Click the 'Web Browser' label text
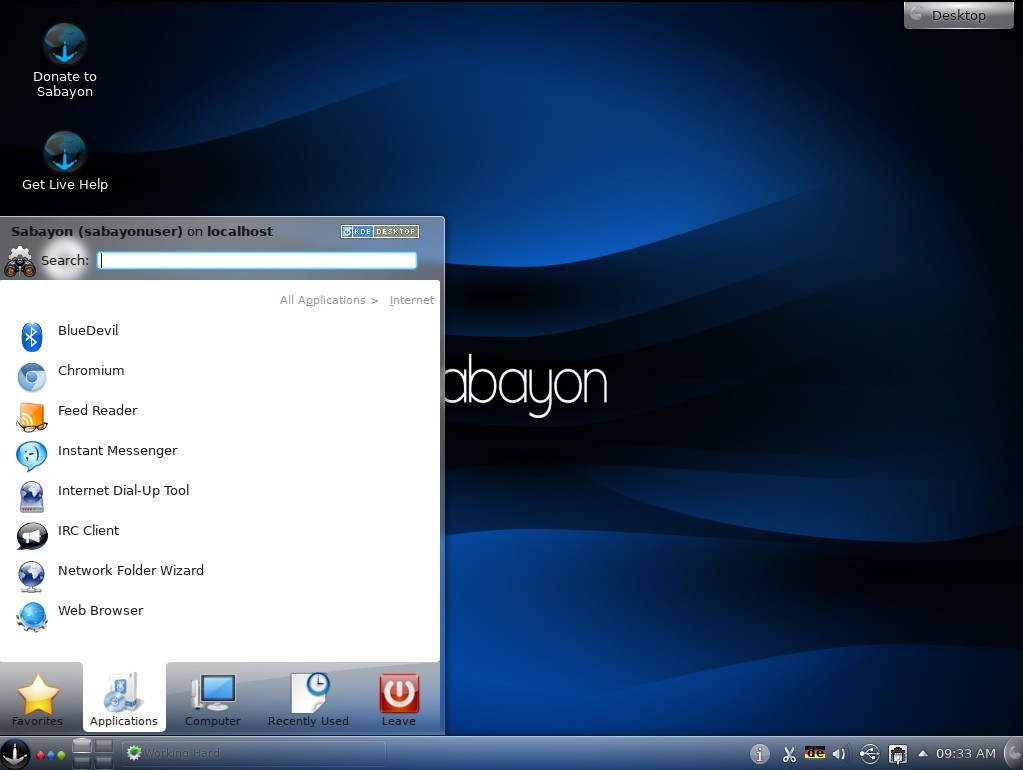This screenshot has height=770, width=1023. click(100, 611)
